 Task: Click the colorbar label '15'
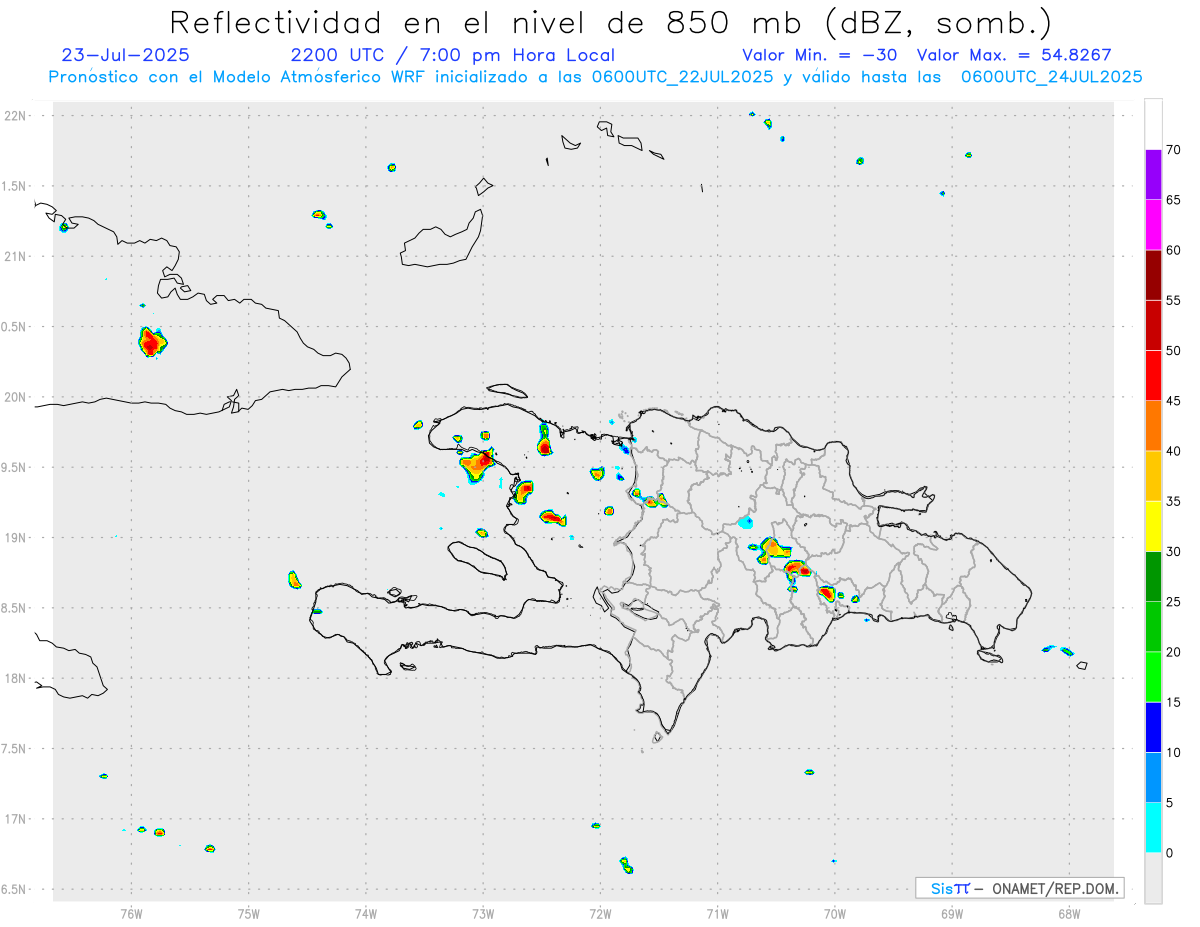click(1174, 702)
